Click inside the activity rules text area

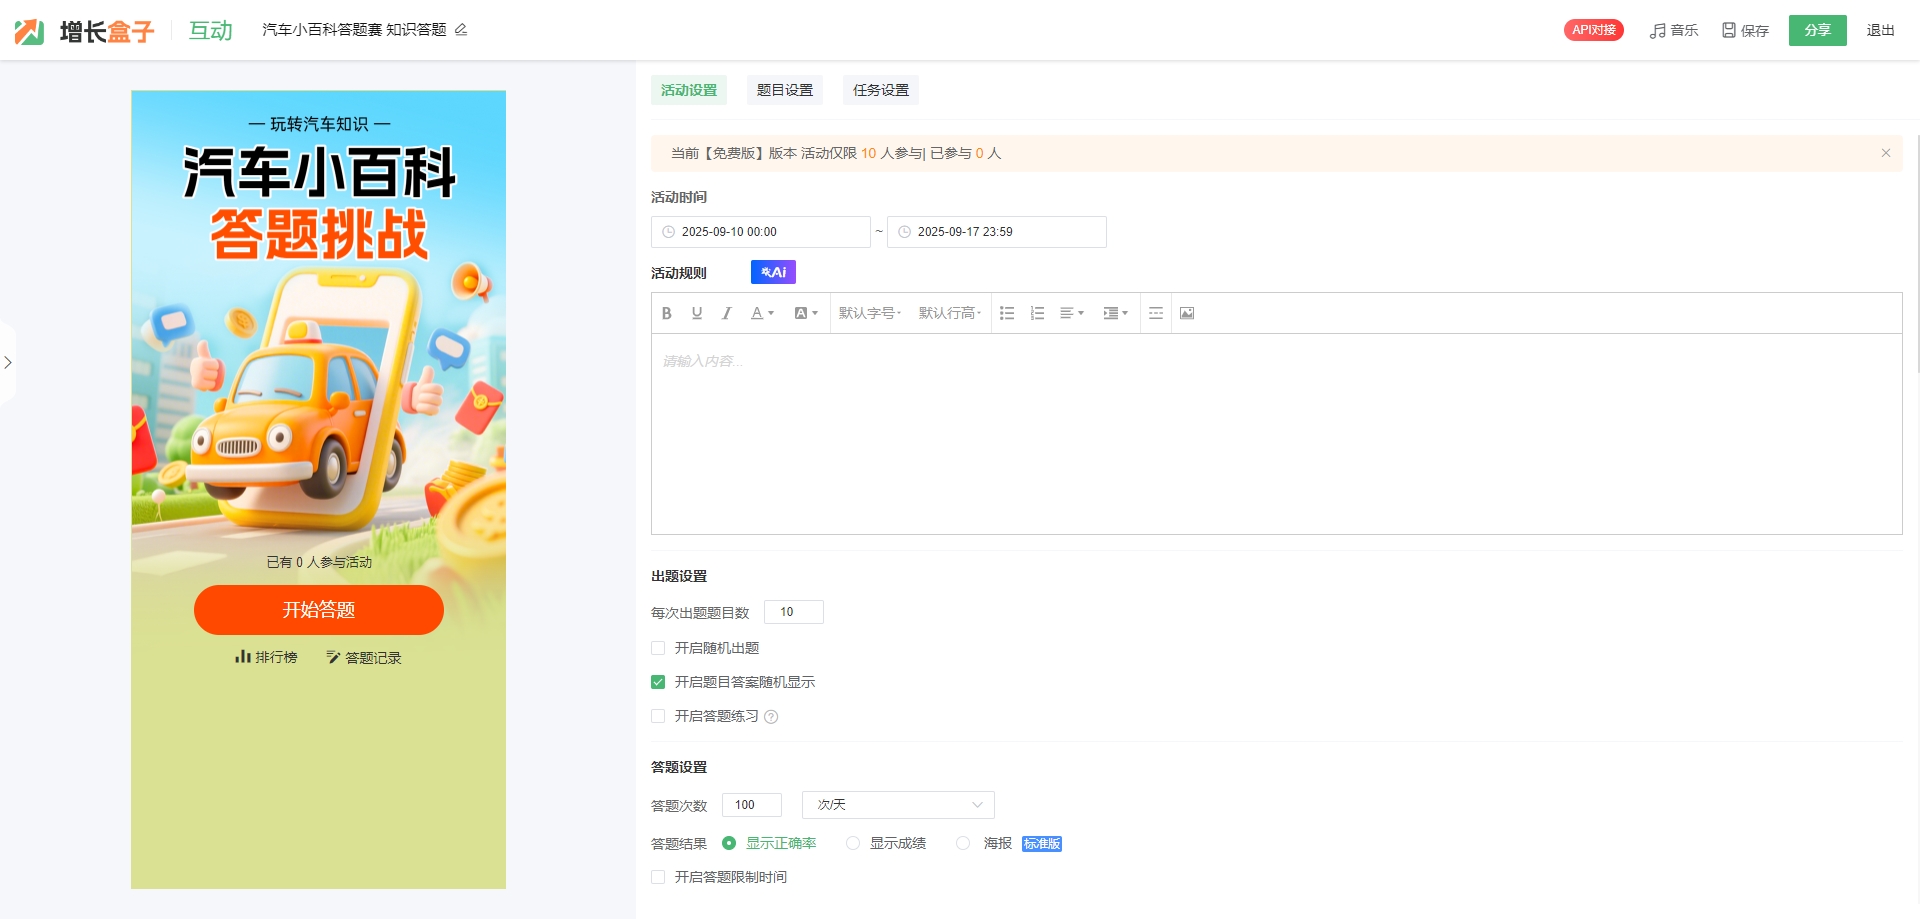tap(1277, 434)
